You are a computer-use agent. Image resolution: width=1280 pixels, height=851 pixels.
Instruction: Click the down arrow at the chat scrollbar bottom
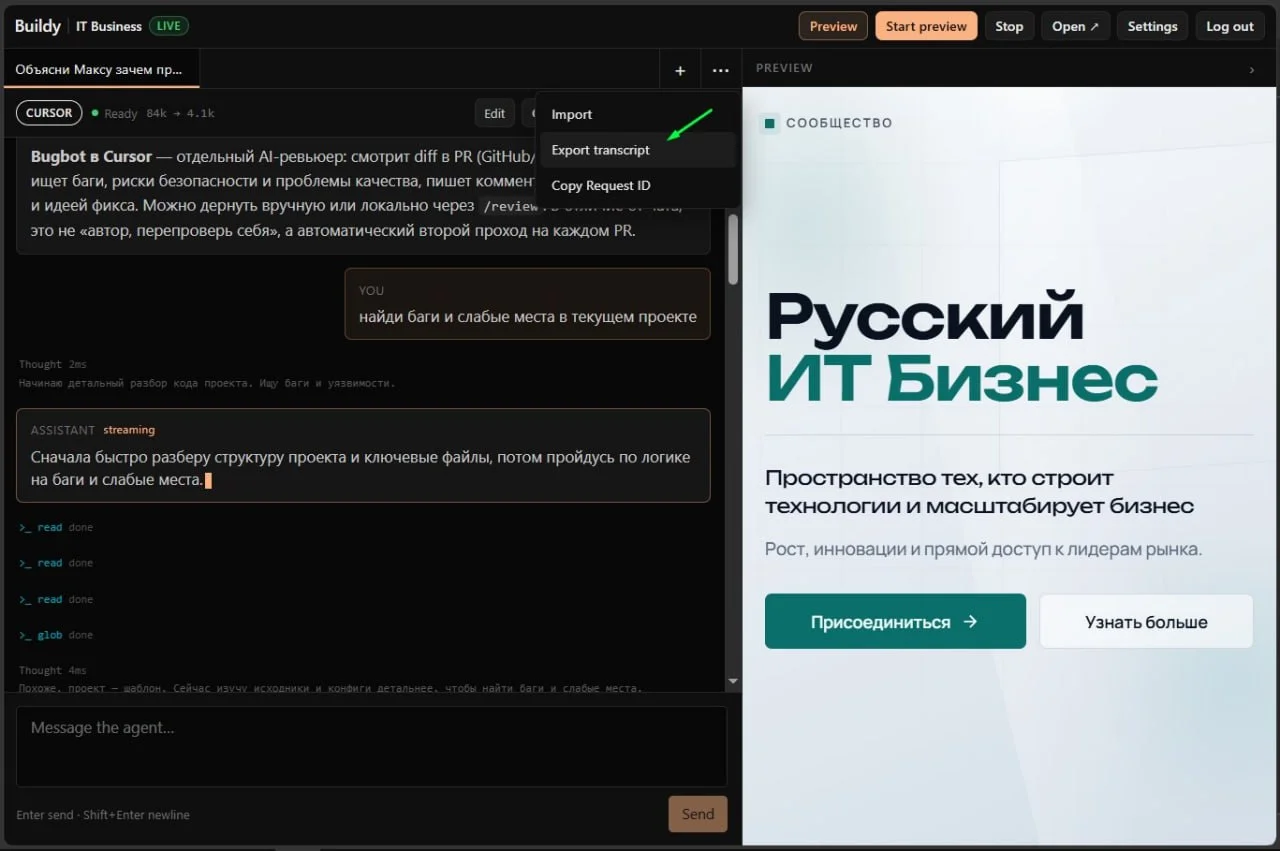coord(733,681)
